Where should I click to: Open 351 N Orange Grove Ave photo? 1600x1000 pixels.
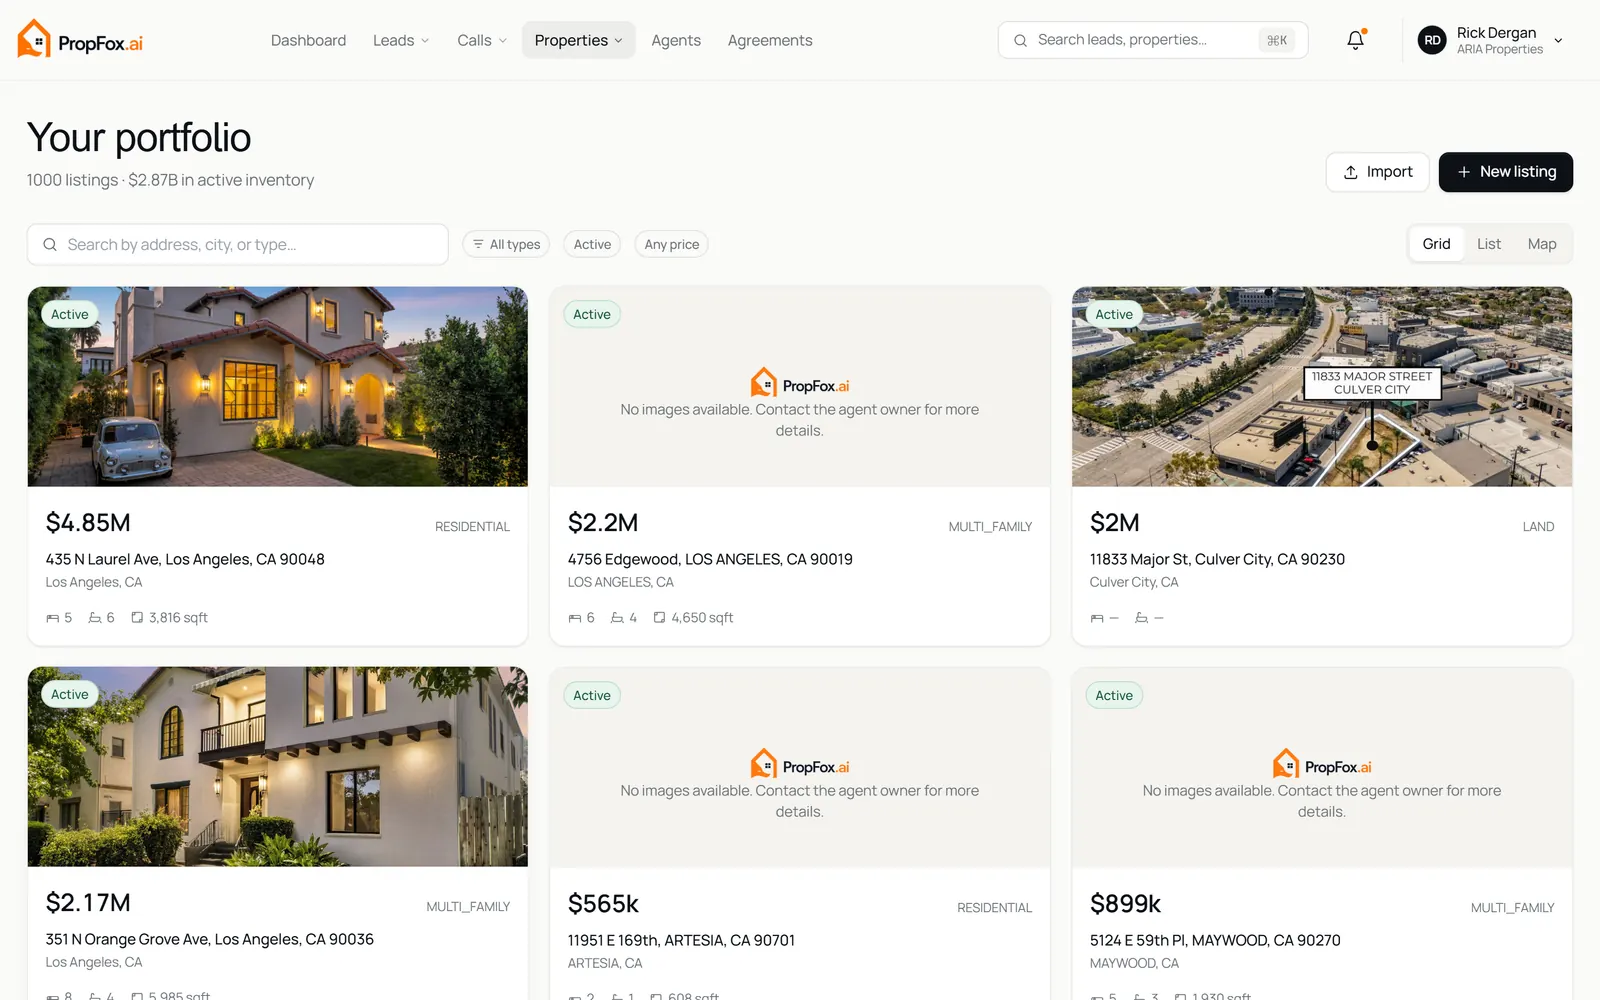coord(278,767)
